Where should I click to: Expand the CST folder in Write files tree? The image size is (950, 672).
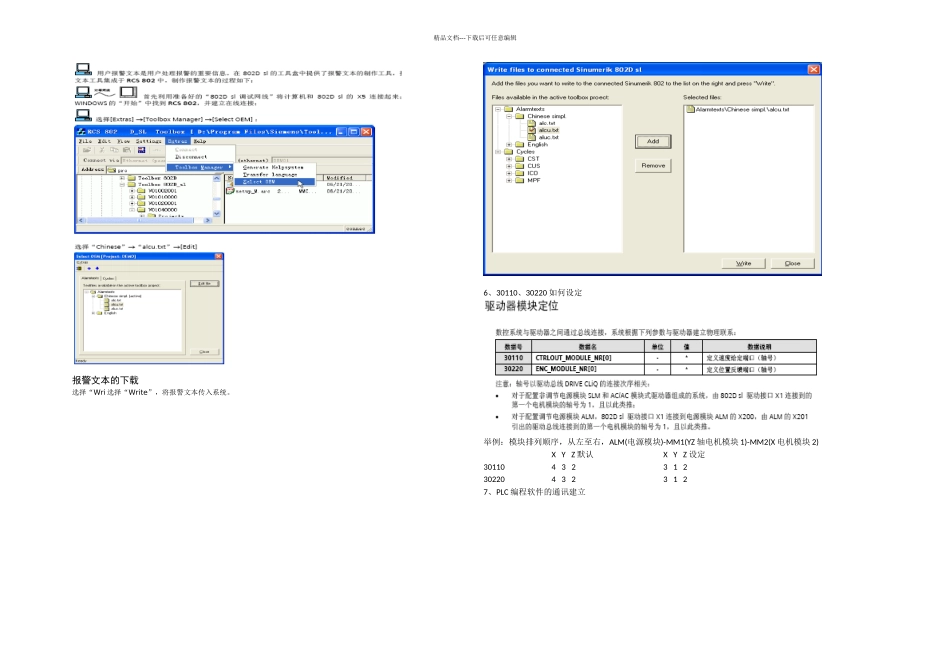(509, 159)
